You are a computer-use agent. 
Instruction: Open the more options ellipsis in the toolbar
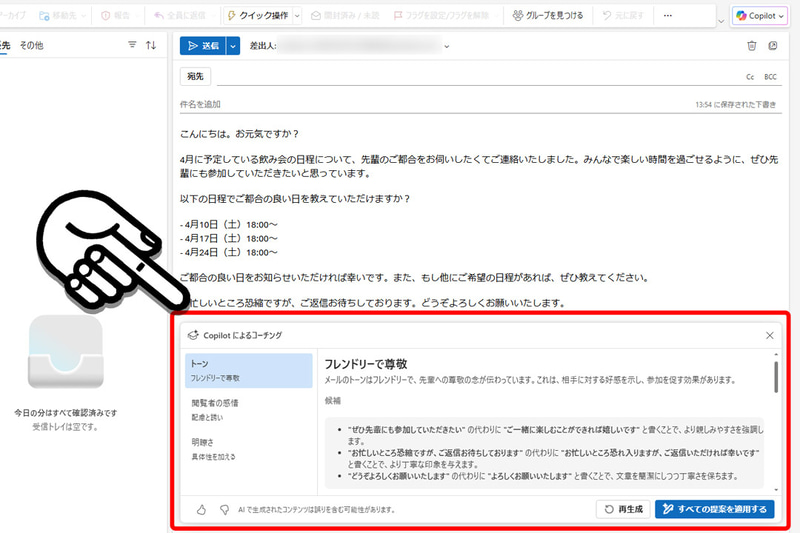pos(667,16)
